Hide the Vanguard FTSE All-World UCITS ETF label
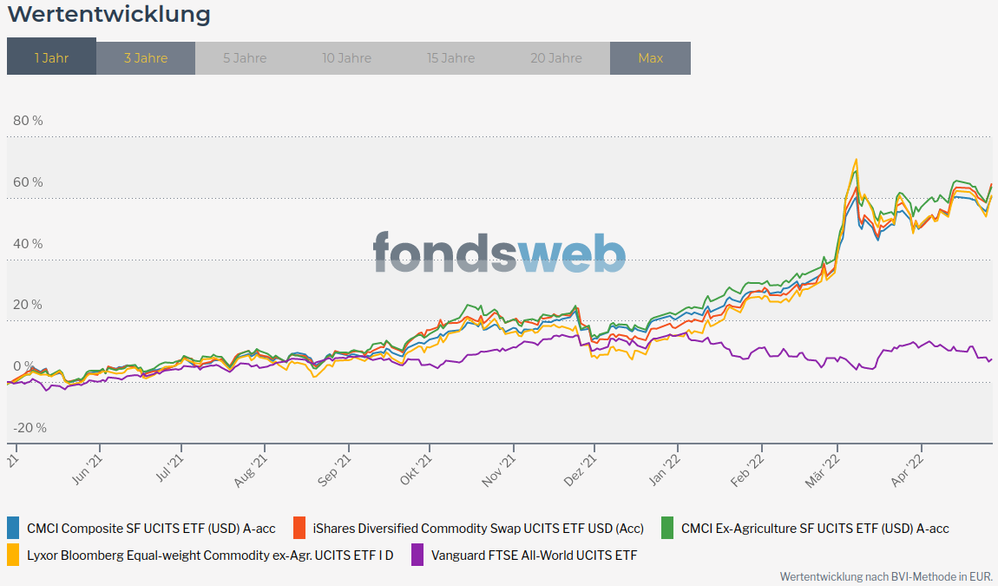998x586 pixels. (534, 555)
